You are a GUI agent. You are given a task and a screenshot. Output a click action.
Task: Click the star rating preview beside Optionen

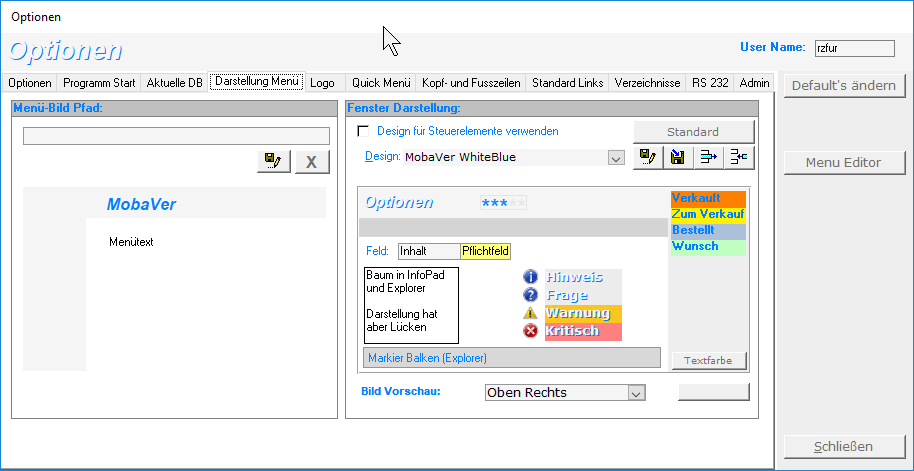504,203
